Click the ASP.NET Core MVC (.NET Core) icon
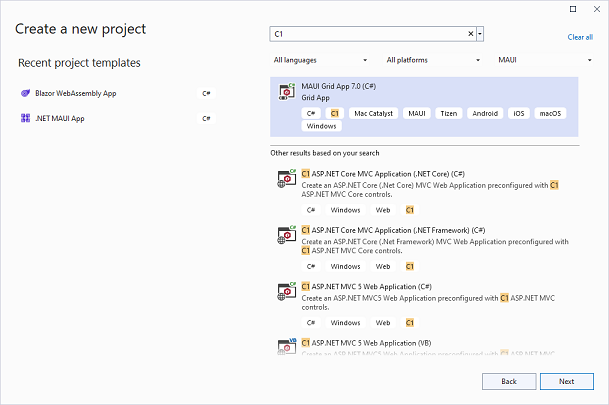This screenshot has width=609, height=405. pyautogui.click(x=286, y=179)
